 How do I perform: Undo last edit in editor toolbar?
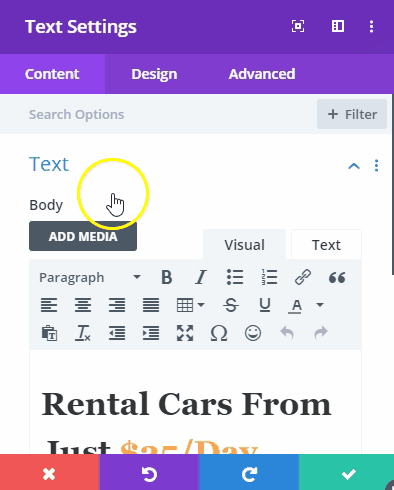[x=287, y=333]
